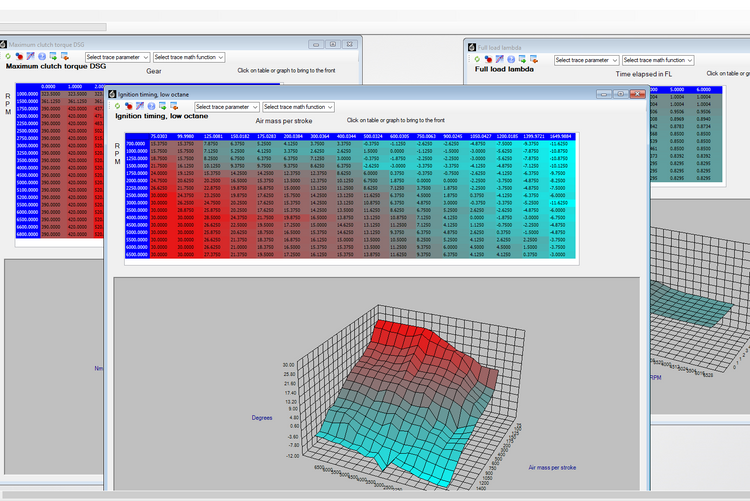Click short horizontal scrollbar at top left
The height and width of the screenshot is (501, 750).
click(x=53, y=27)
